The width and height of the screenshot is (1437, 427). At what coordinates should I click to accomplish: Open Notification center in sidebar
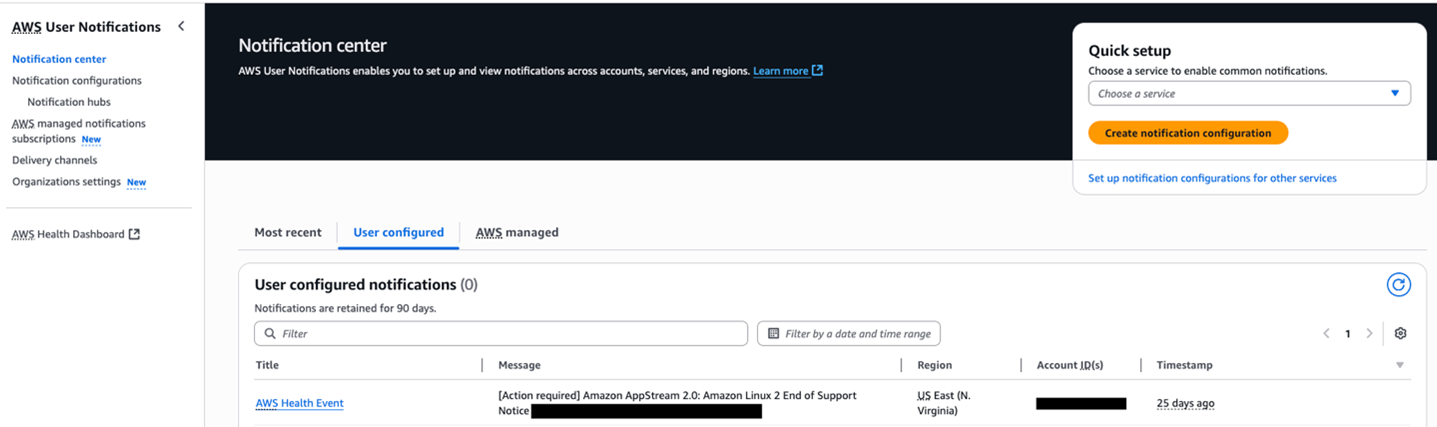coord(59,59)
